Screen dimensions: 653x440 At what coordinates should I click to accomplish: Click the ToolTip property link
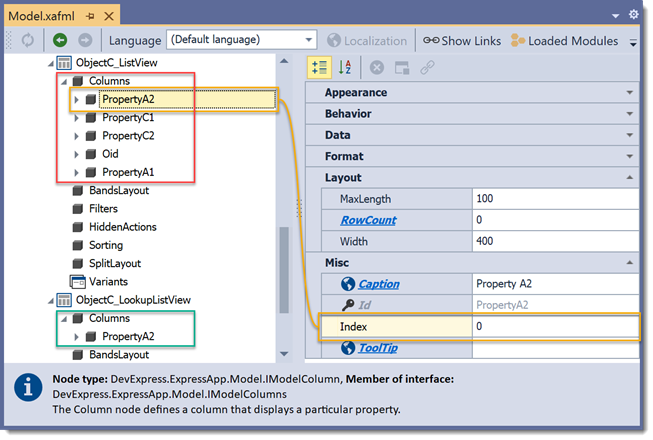pos(378,348)
